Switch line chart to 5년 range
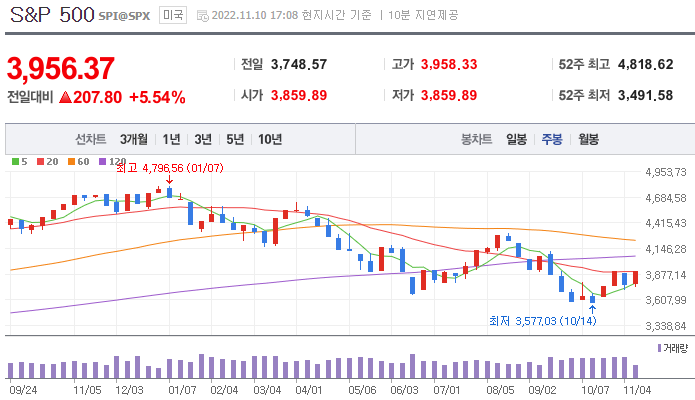The height and width of the screenshot is (400, 695). coord(235,139)
